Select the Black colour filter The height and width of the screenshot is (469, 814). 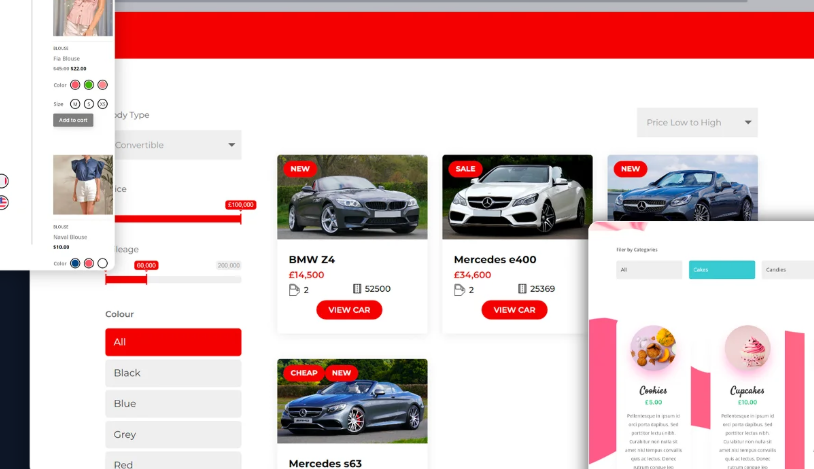pyautogui.click(x=173, y=373)
